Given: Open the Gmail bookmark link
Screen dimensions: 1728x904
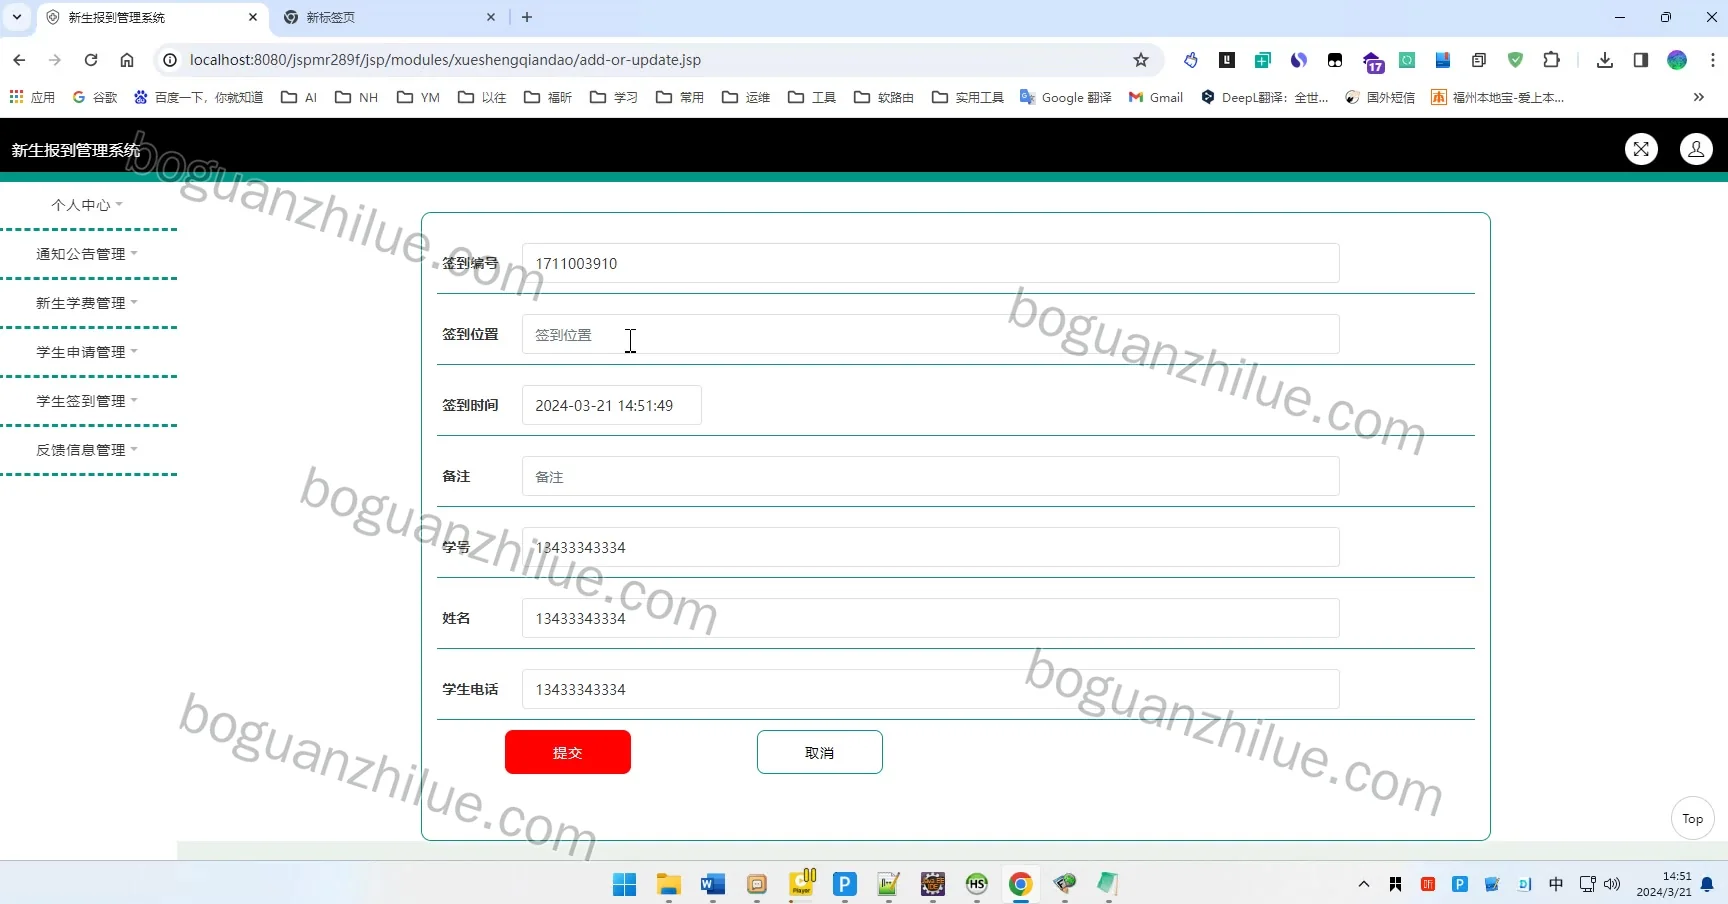Looking at the screenshot, I should click(x=1156, y=97).
